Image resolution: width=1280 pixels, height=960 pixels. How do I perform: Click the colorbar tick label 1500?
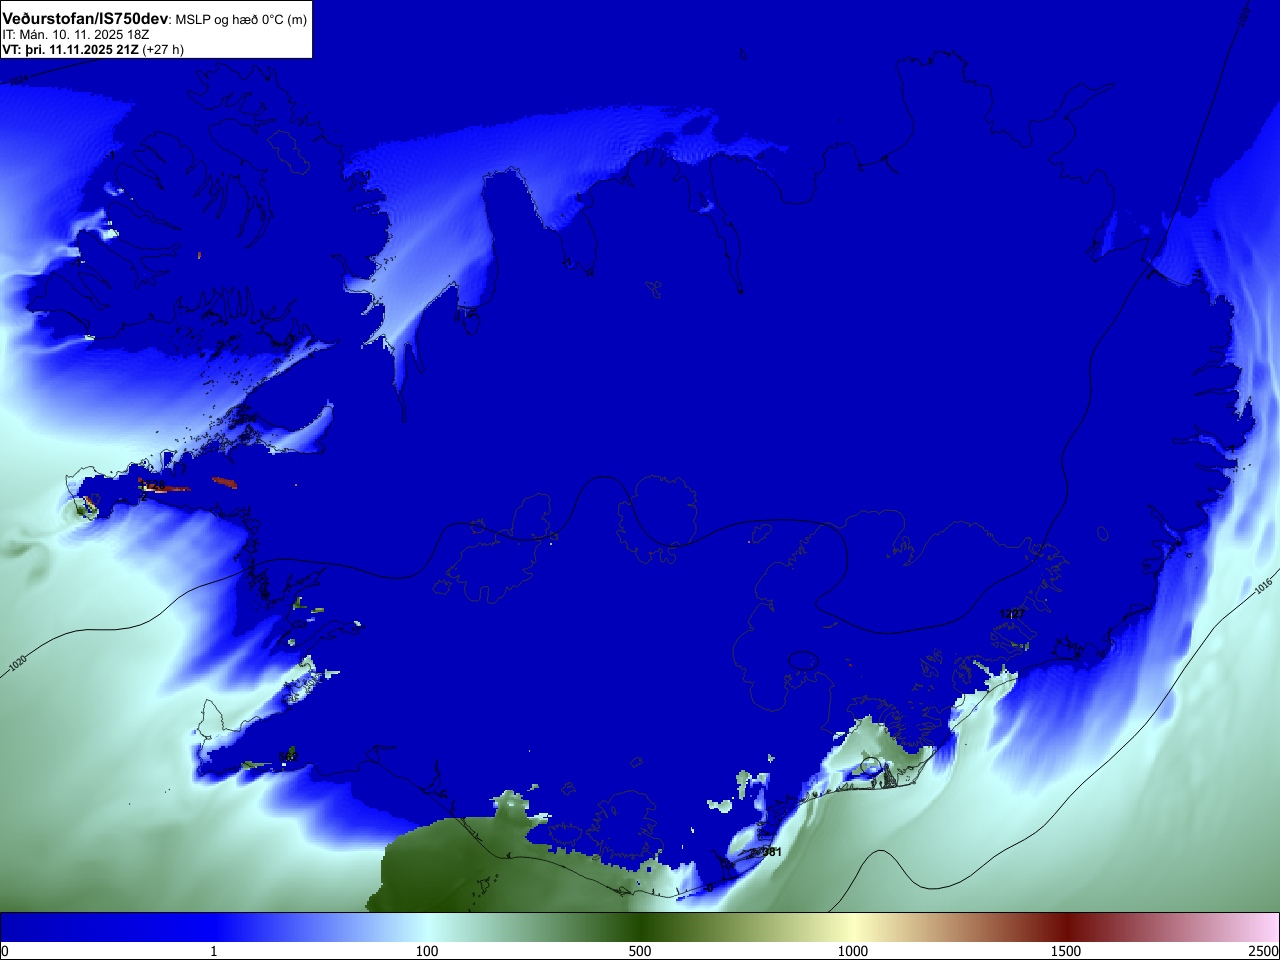1066,951
